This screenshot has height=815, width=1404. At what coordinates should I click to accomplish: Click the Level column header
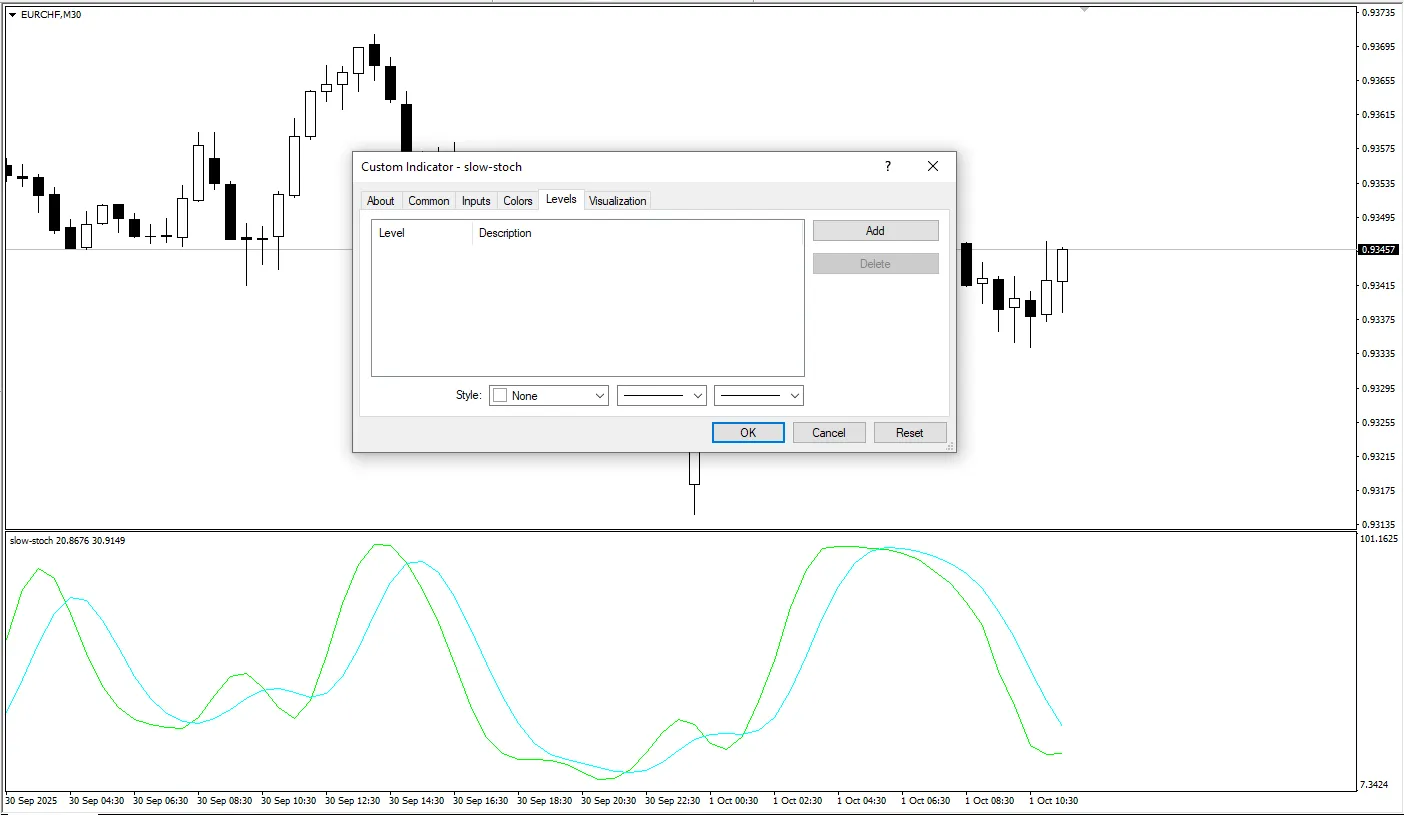pos(392,233)
